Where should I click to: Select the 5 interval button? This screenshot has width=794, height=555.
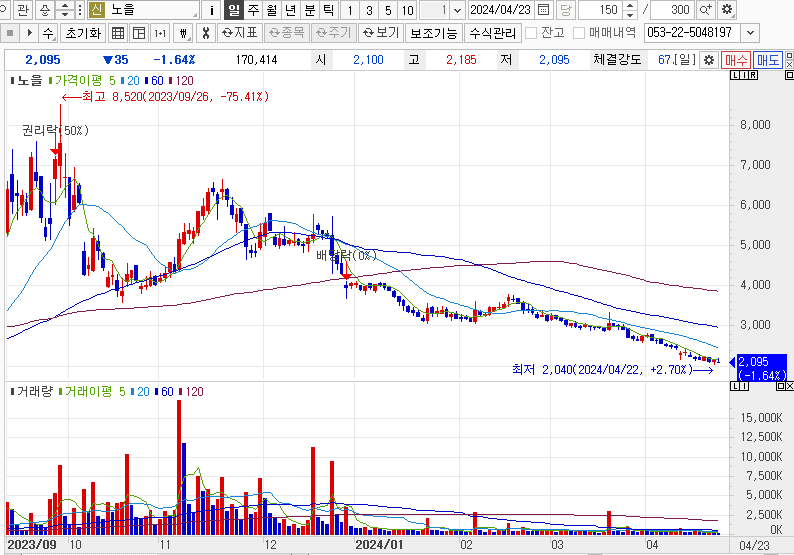[388, 10]
